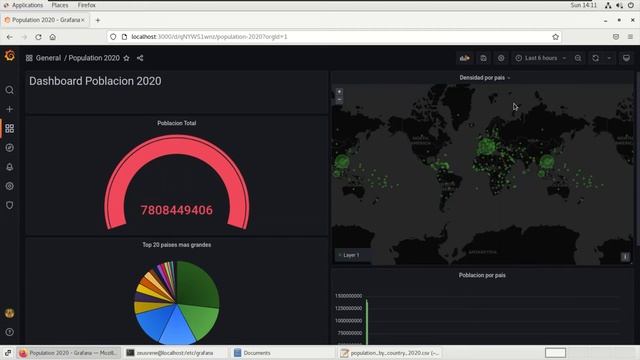This screenshot has height=360, width=640.
Task: Open the user avatar in sidebar
Action: coord(9,313)
